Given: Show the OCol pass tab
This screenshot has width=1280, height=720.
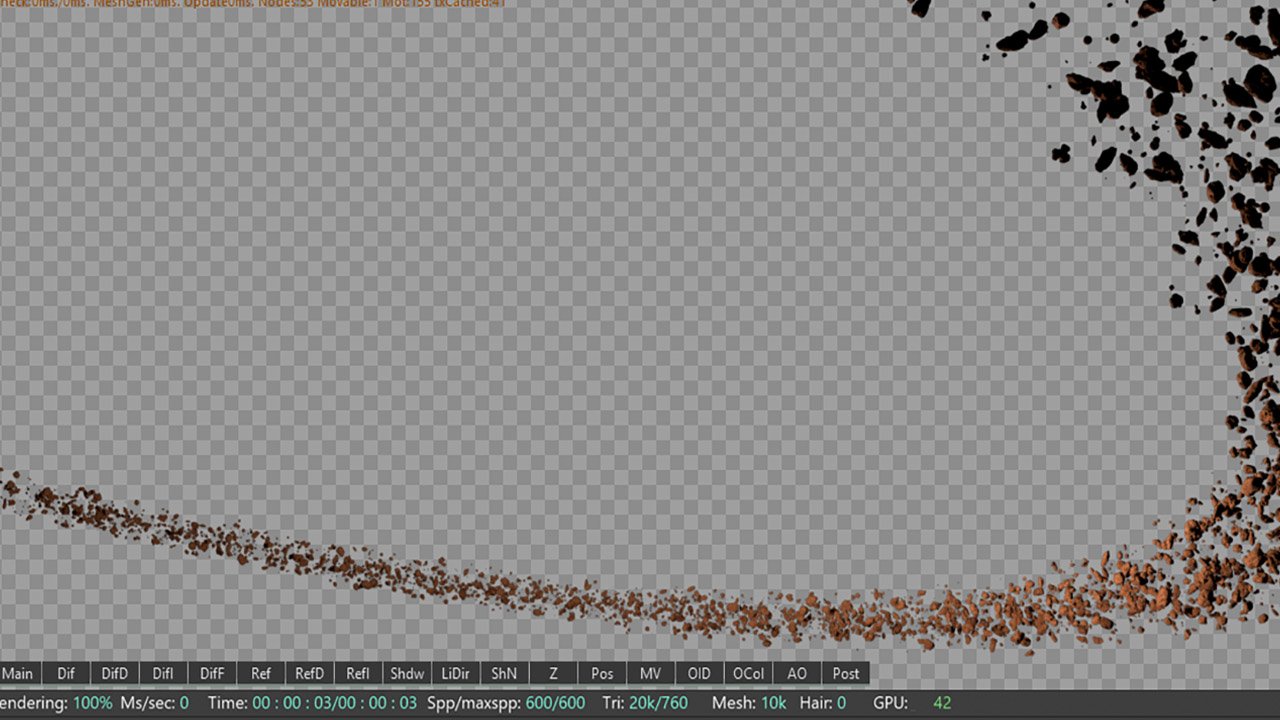Looking at the screenshot, I should click(x=748, y=674).
